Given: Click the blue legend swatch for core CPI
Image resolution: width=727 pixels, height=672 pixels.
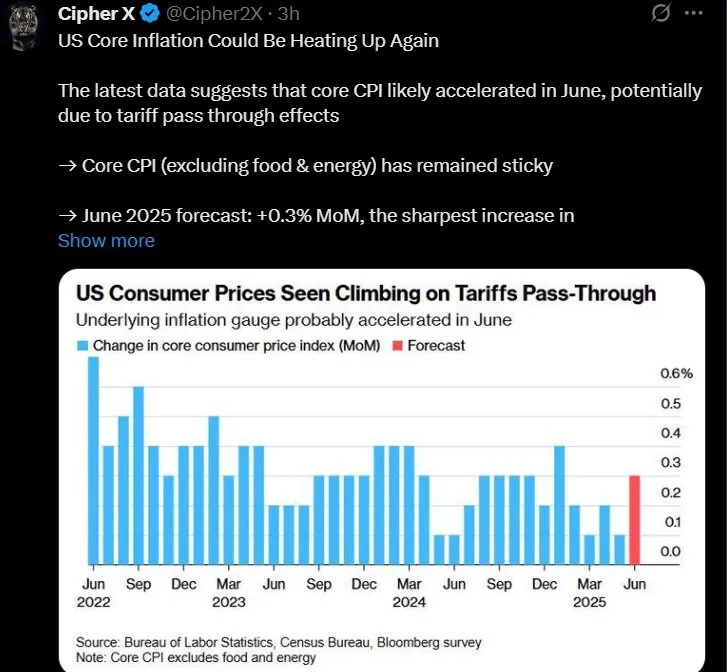Looking at the screenshot, I should tap(83, 346).
